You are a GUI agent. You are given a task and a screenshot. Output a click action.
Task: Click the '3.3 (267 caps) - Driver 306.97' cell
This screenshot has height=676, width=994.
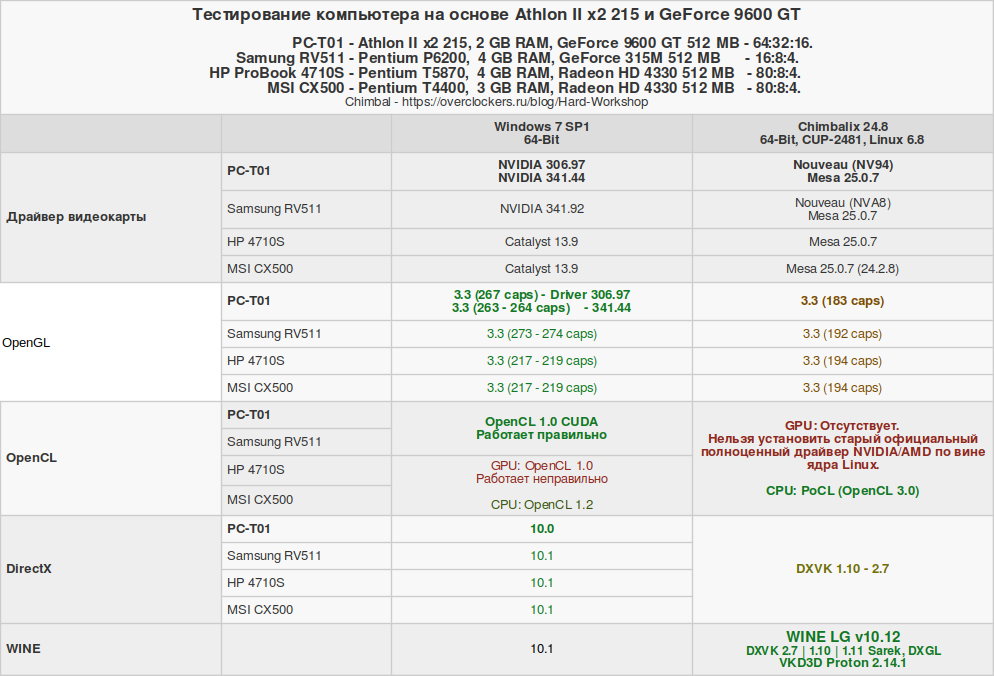point(541,301)
